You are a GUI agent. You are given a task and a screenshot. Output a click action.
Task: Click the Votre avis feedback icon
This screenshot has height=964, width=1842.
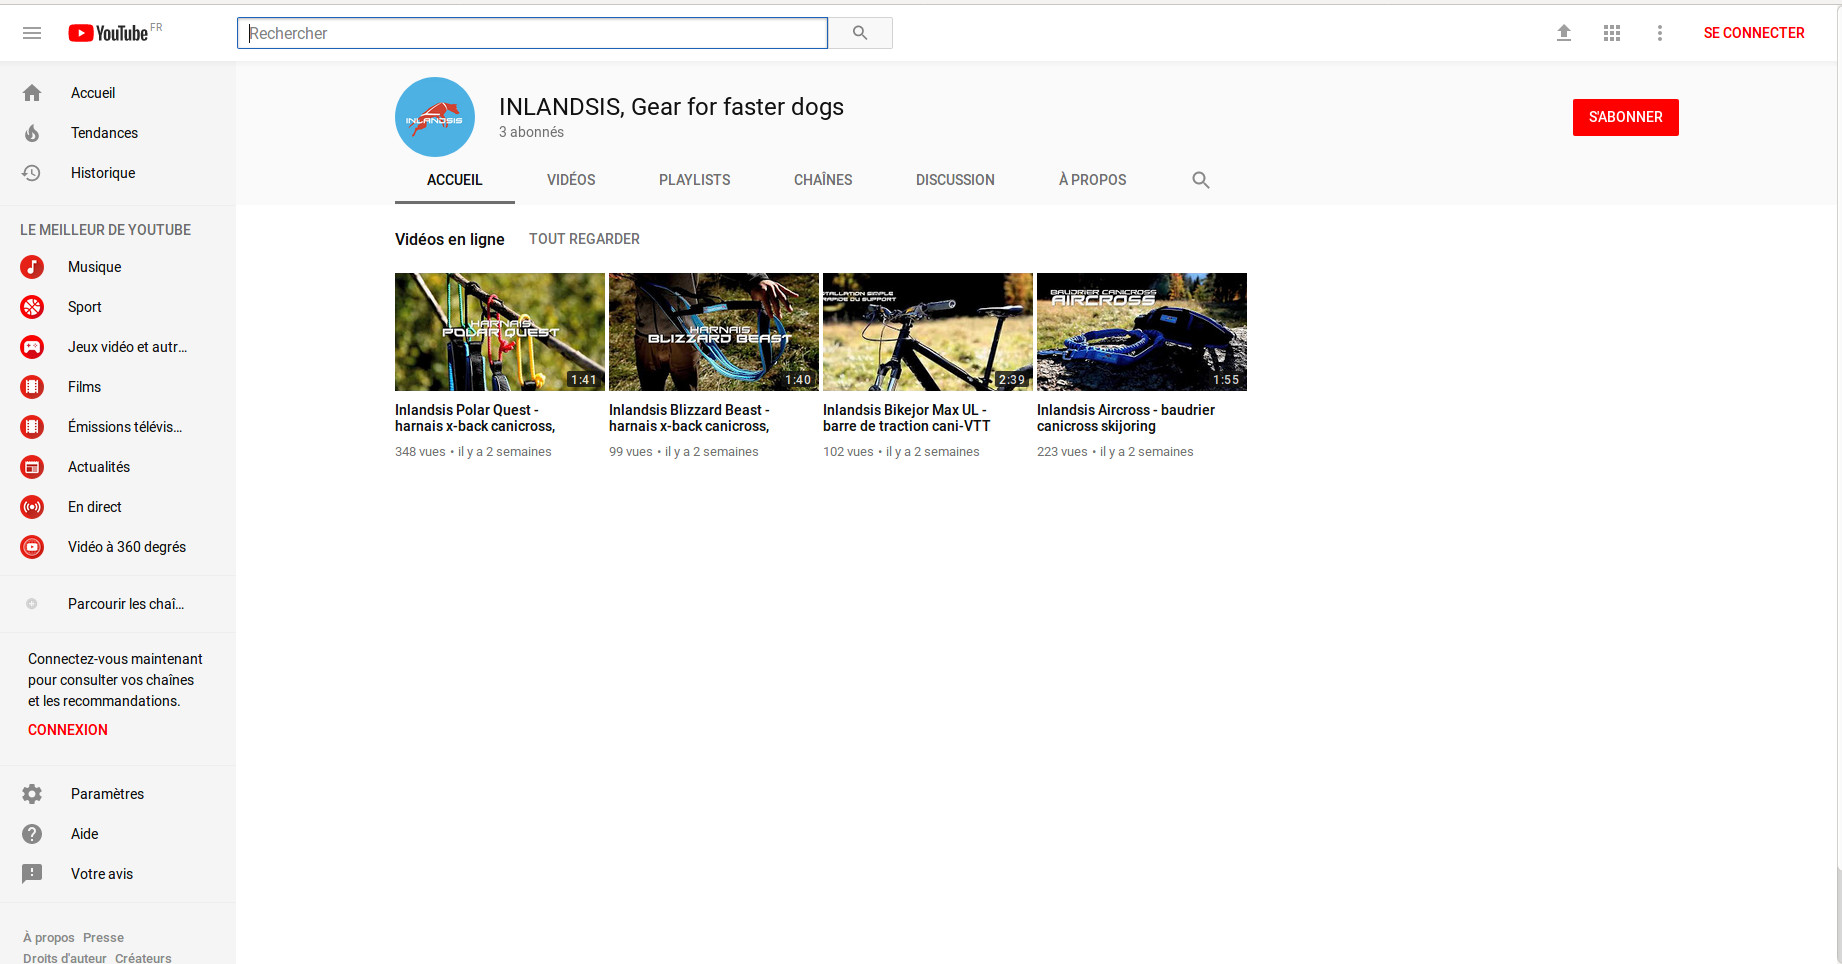[32, 874]
